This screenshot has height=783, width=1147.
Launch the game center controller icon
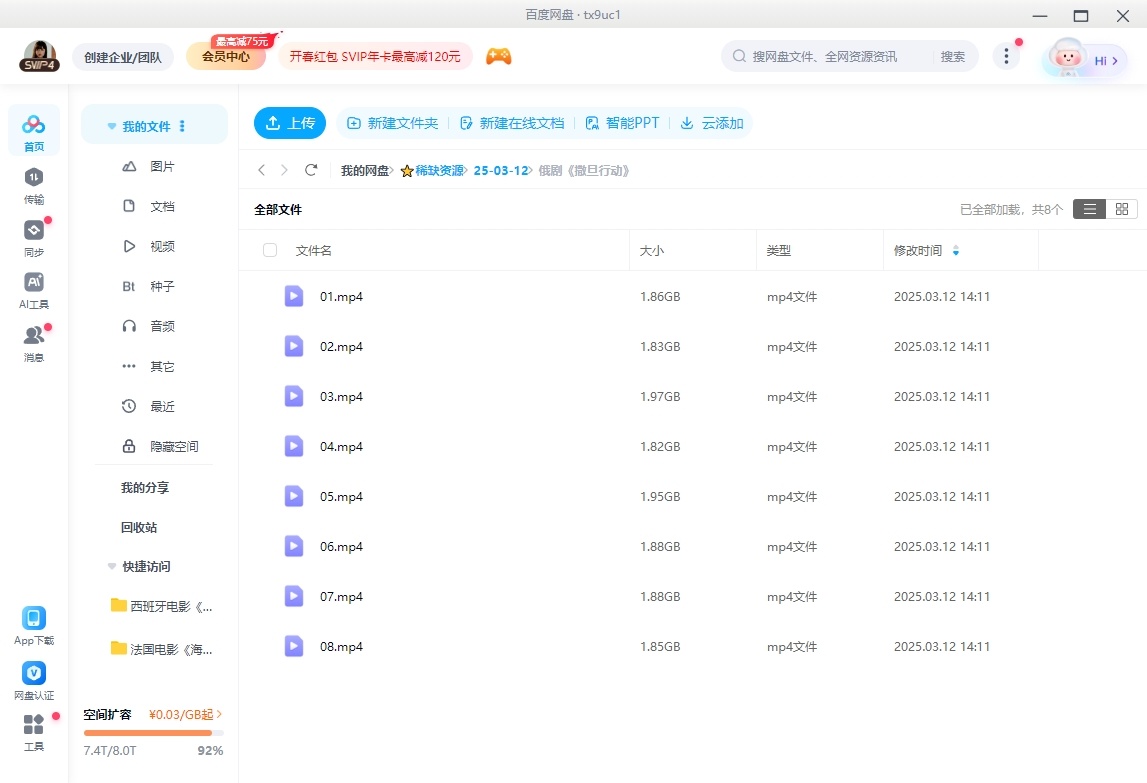pos(498,56)
